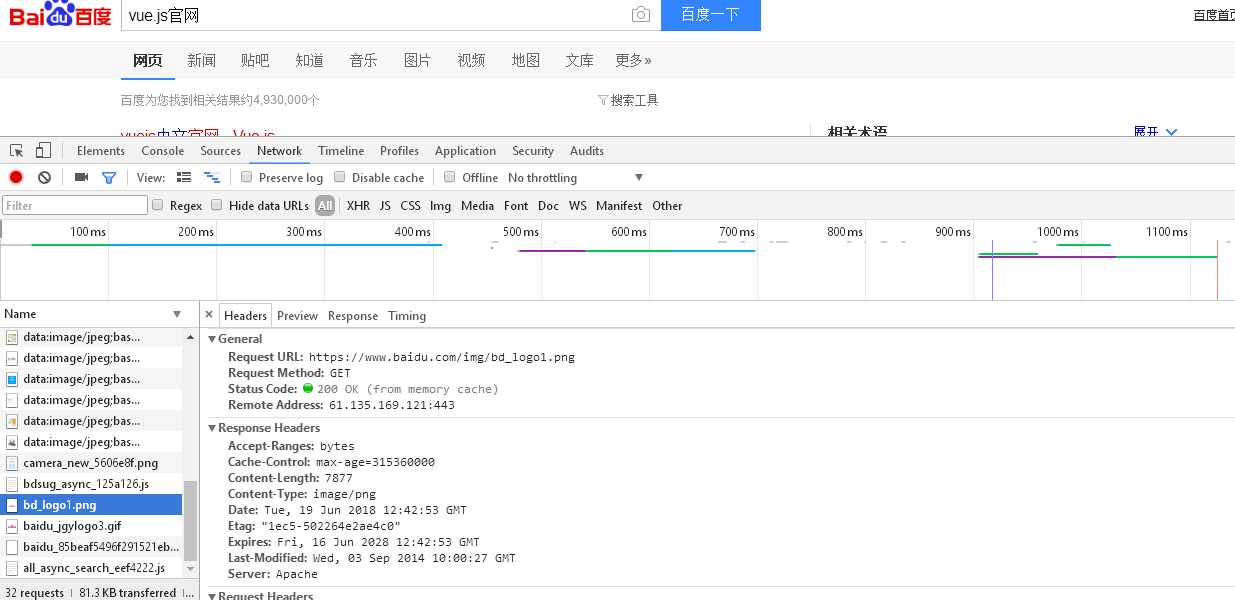The height and width of the screenshot is (600, 1235).
Task: Open the Security tab
Action: click(x=533, y=151)
